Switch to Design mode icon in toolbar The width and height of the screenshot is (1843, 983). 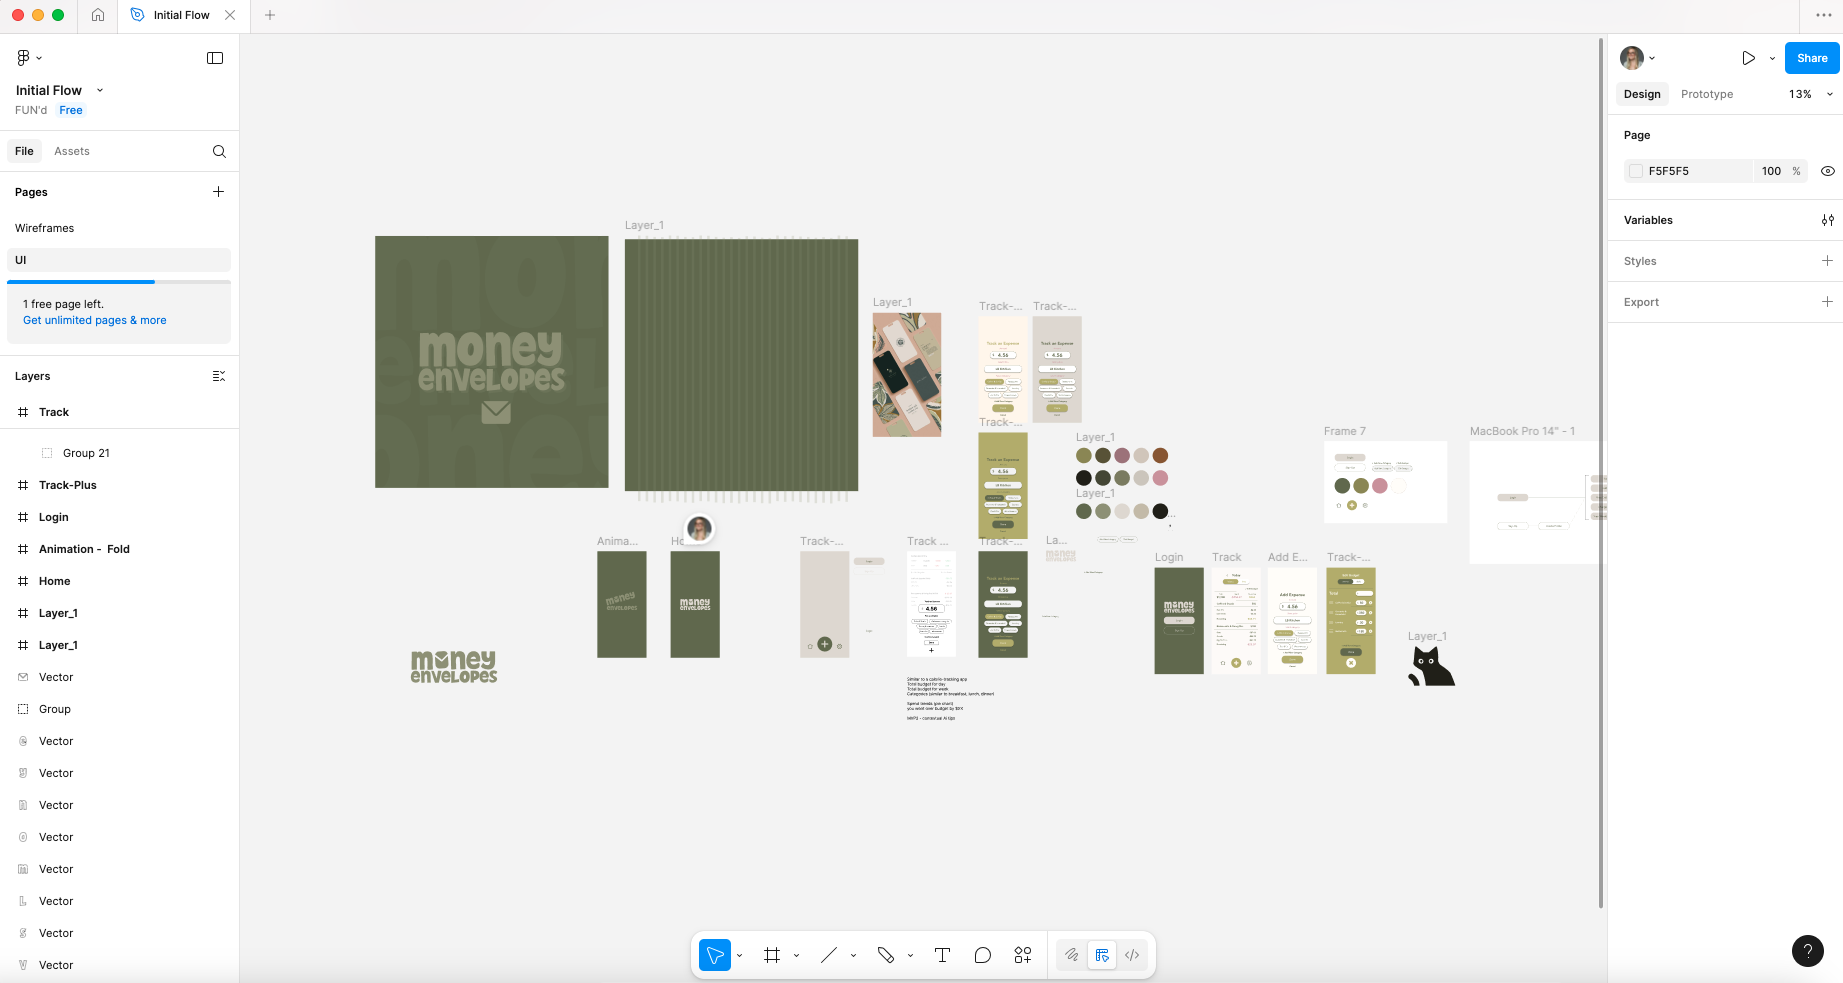tap(1102, 955)
